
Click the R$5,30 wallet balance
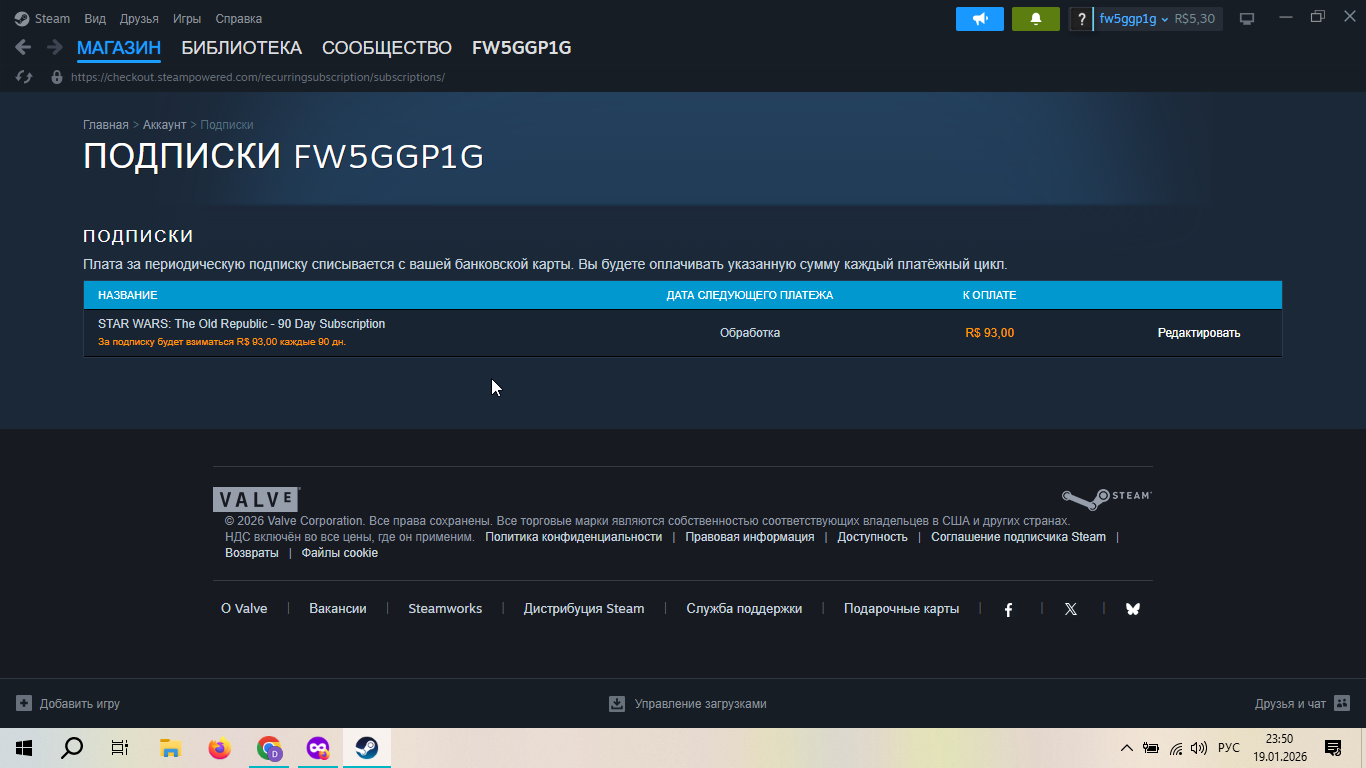coord(1195,19)
